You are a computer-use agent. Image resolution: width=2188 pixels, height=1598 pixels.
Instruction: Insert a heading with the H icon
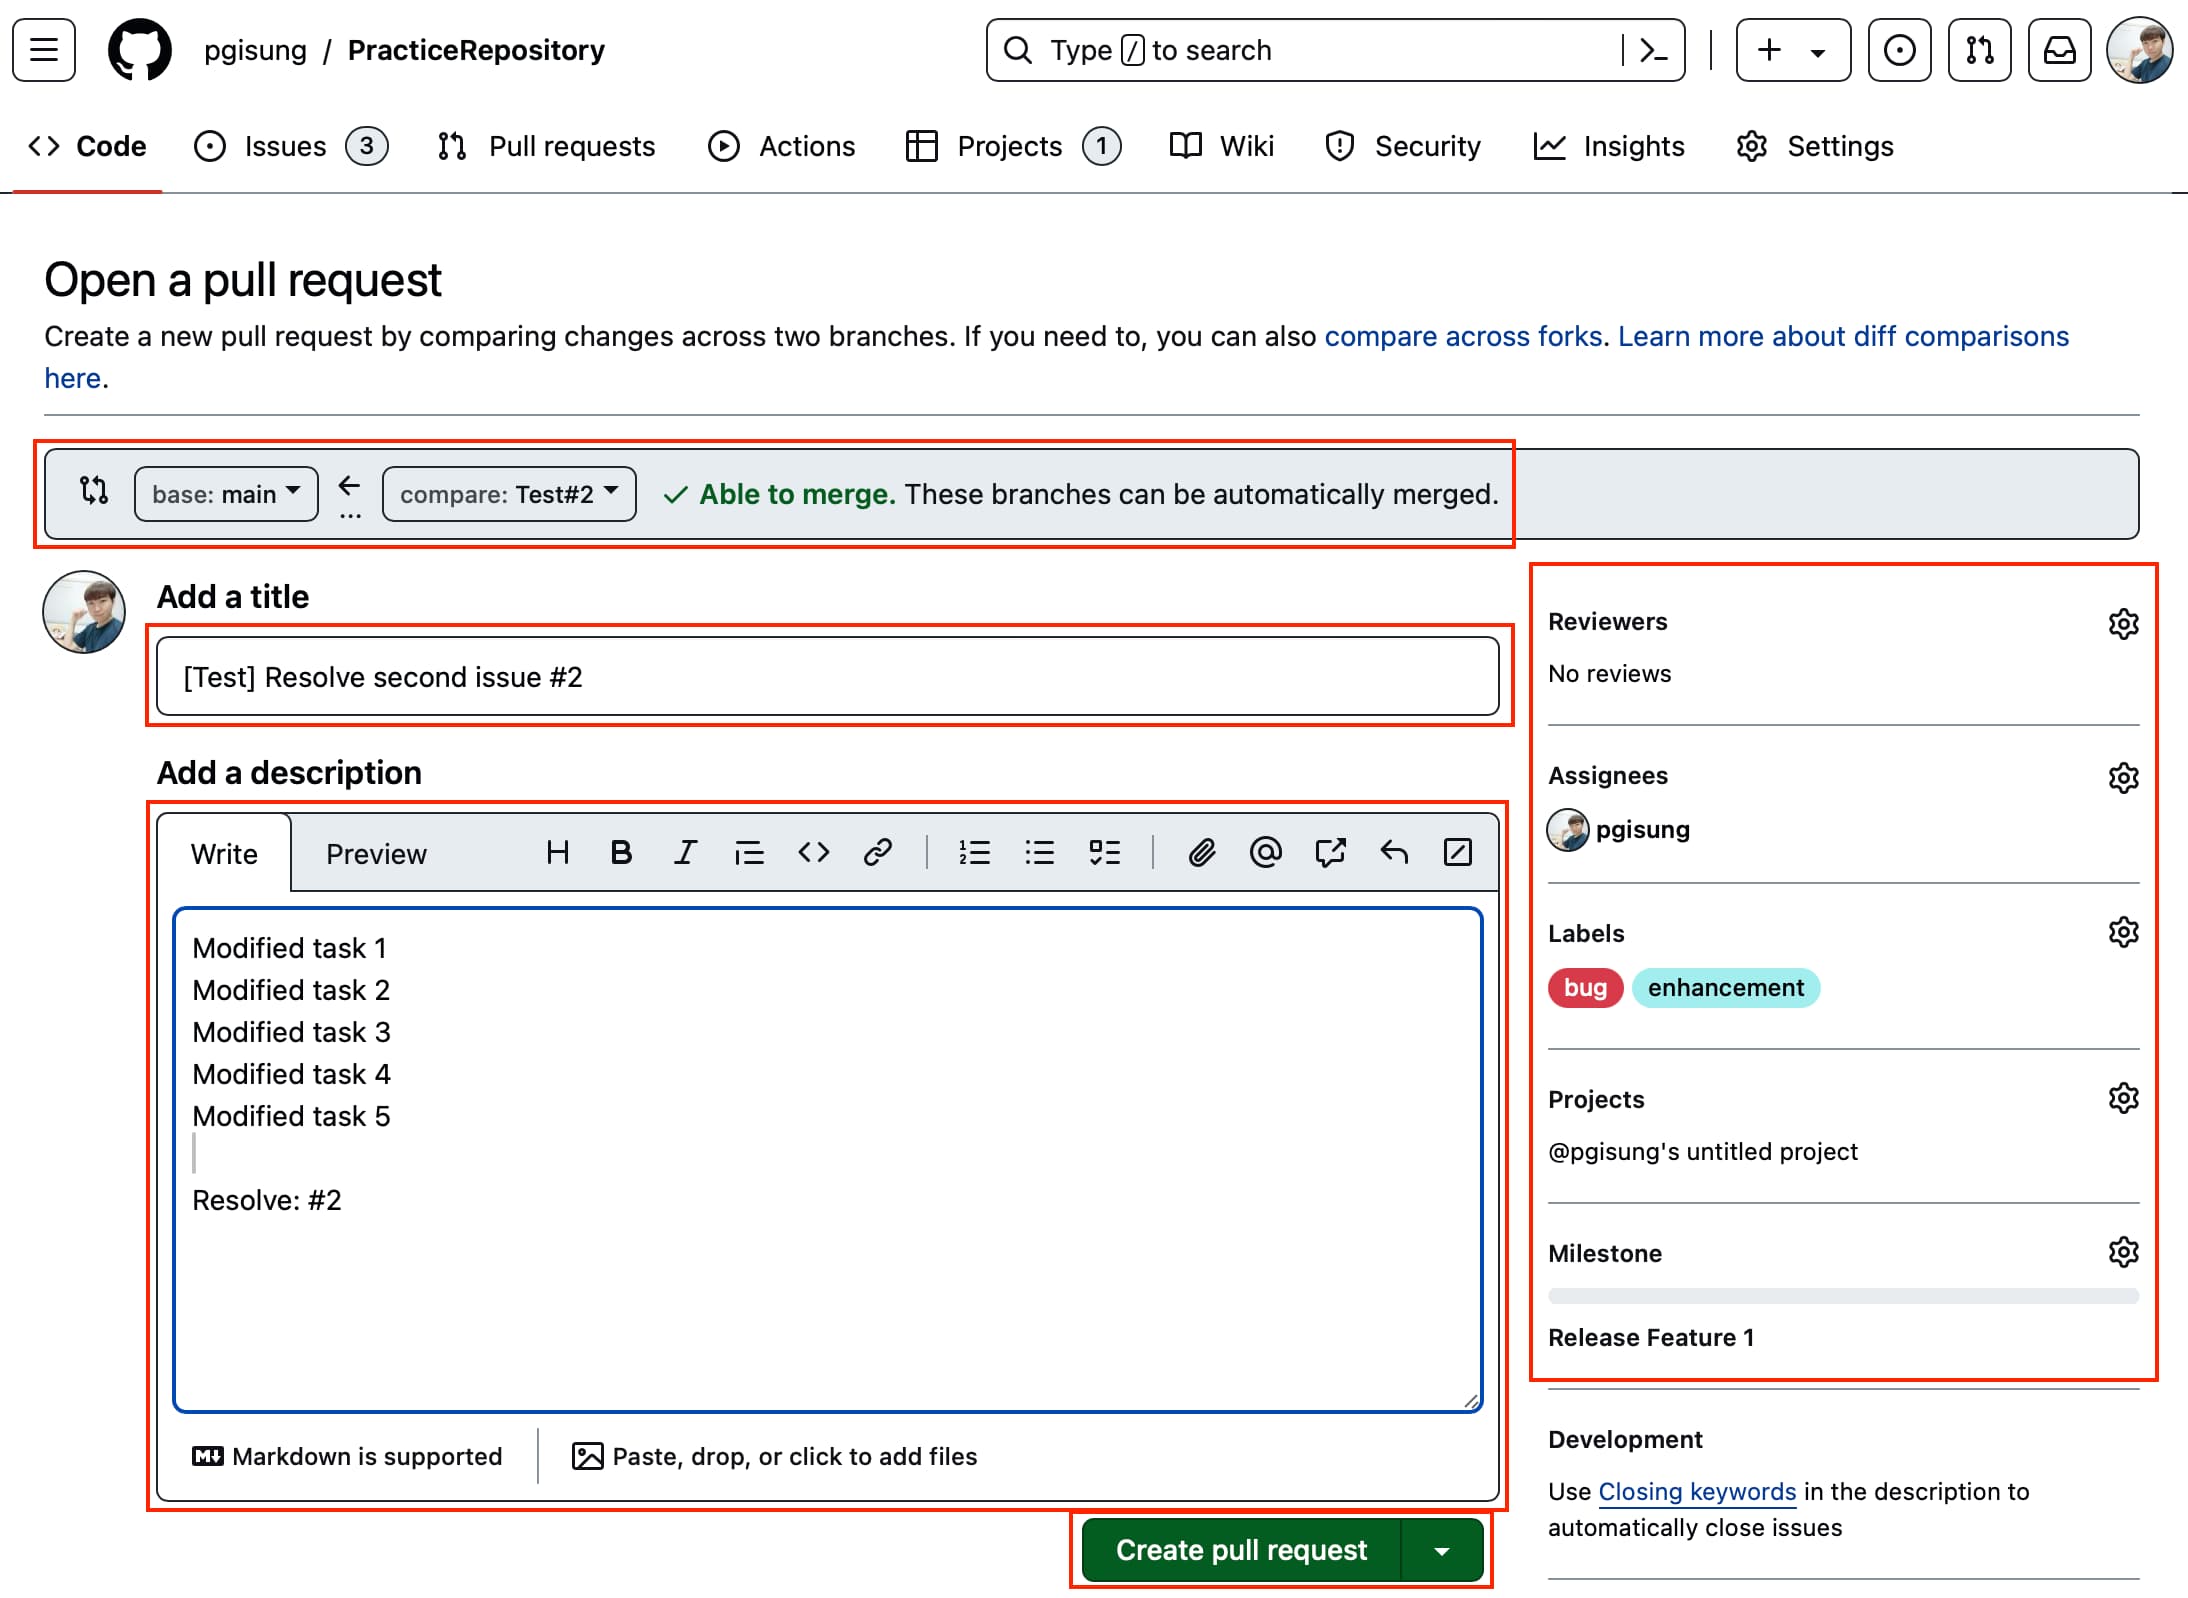[x=557, y=852]
